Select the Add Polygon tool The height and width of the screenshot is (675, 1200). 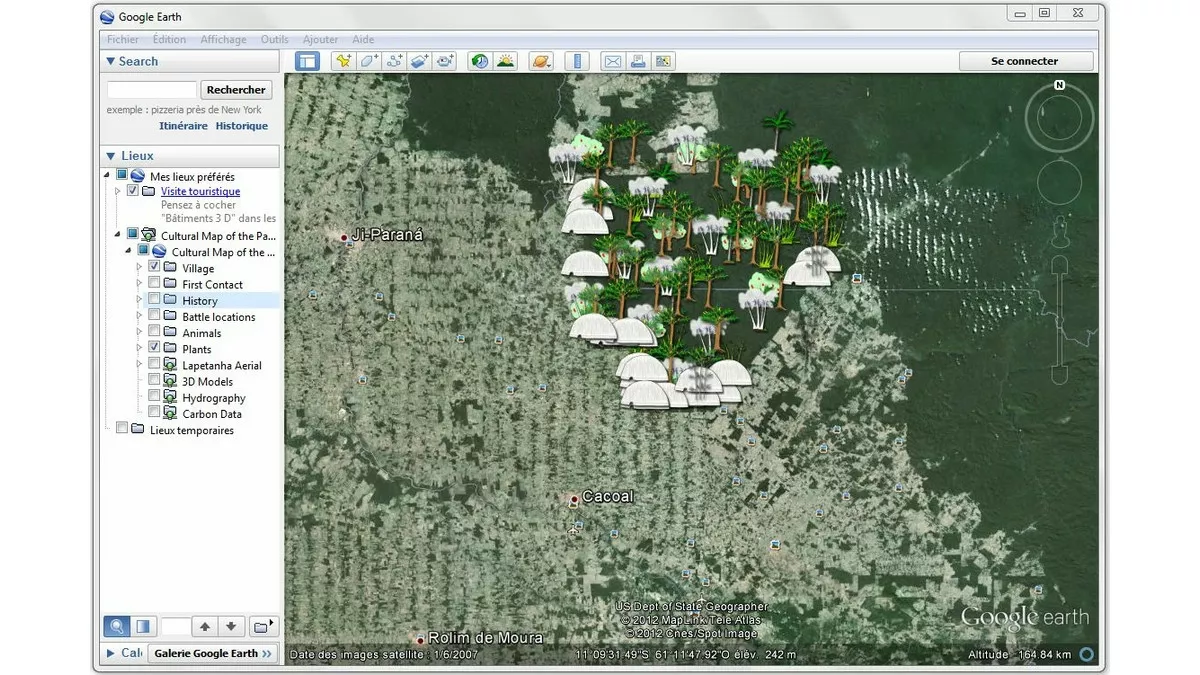pyautogui.click(x=368, y=60)
